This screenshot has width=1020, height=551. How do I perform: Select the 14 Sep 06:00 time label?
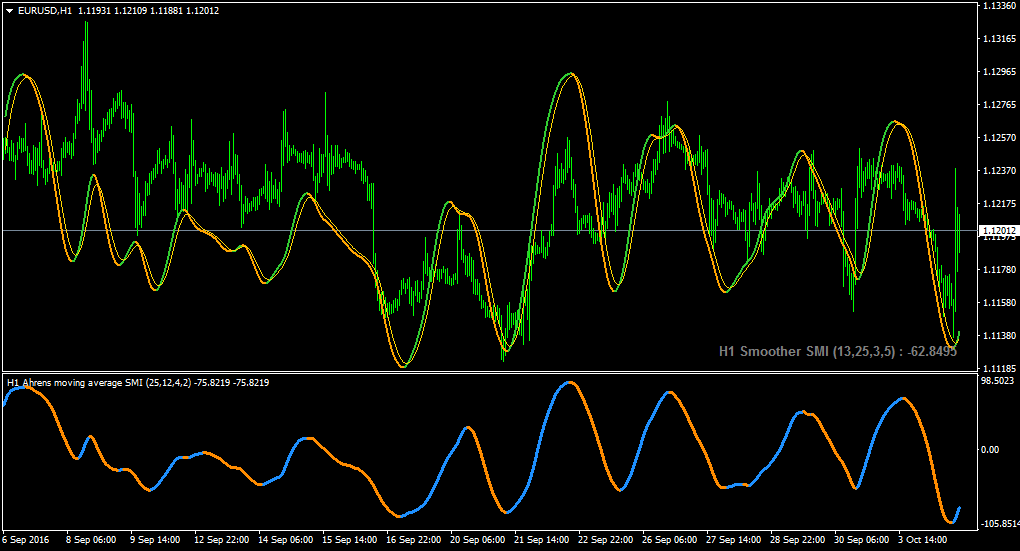pos(286,540)
